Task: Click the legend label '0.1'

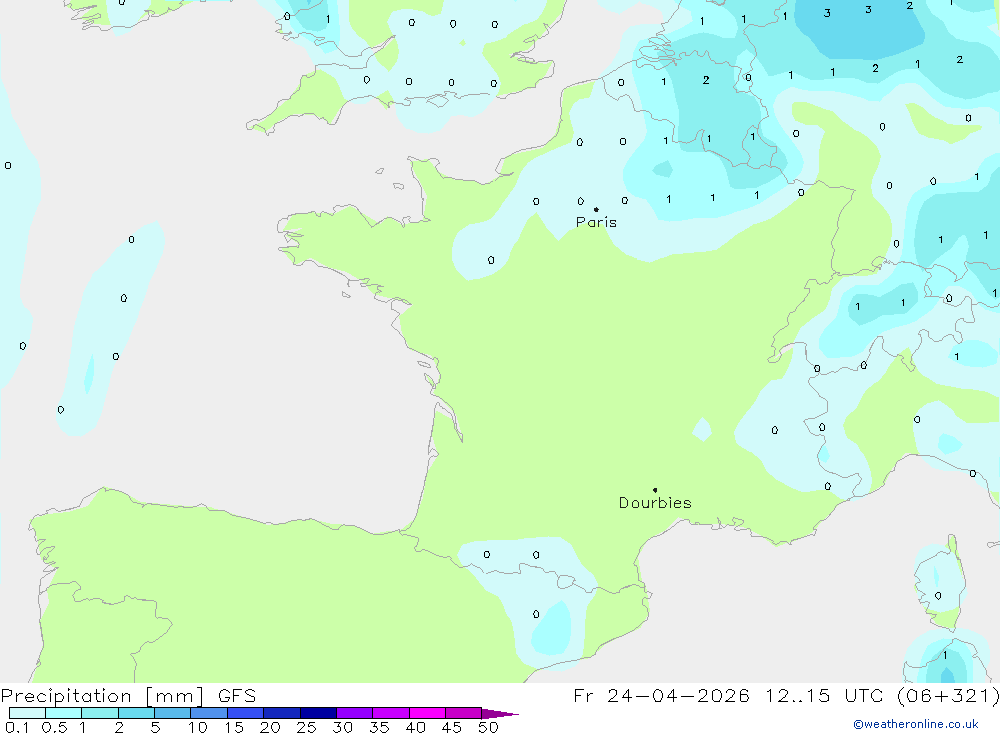Action: [17, 727]
